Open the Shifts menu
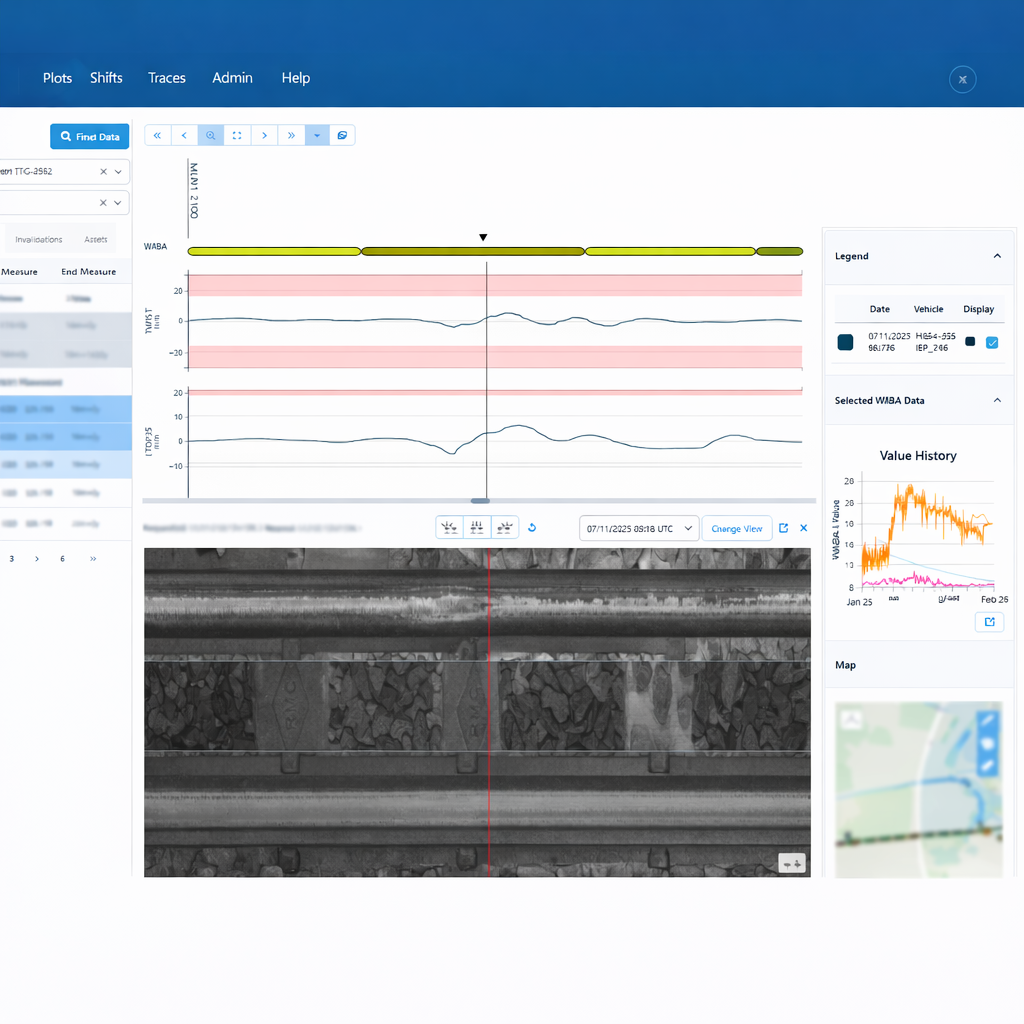Screen dimensions: 1024x1024 [x=106, y=78]
